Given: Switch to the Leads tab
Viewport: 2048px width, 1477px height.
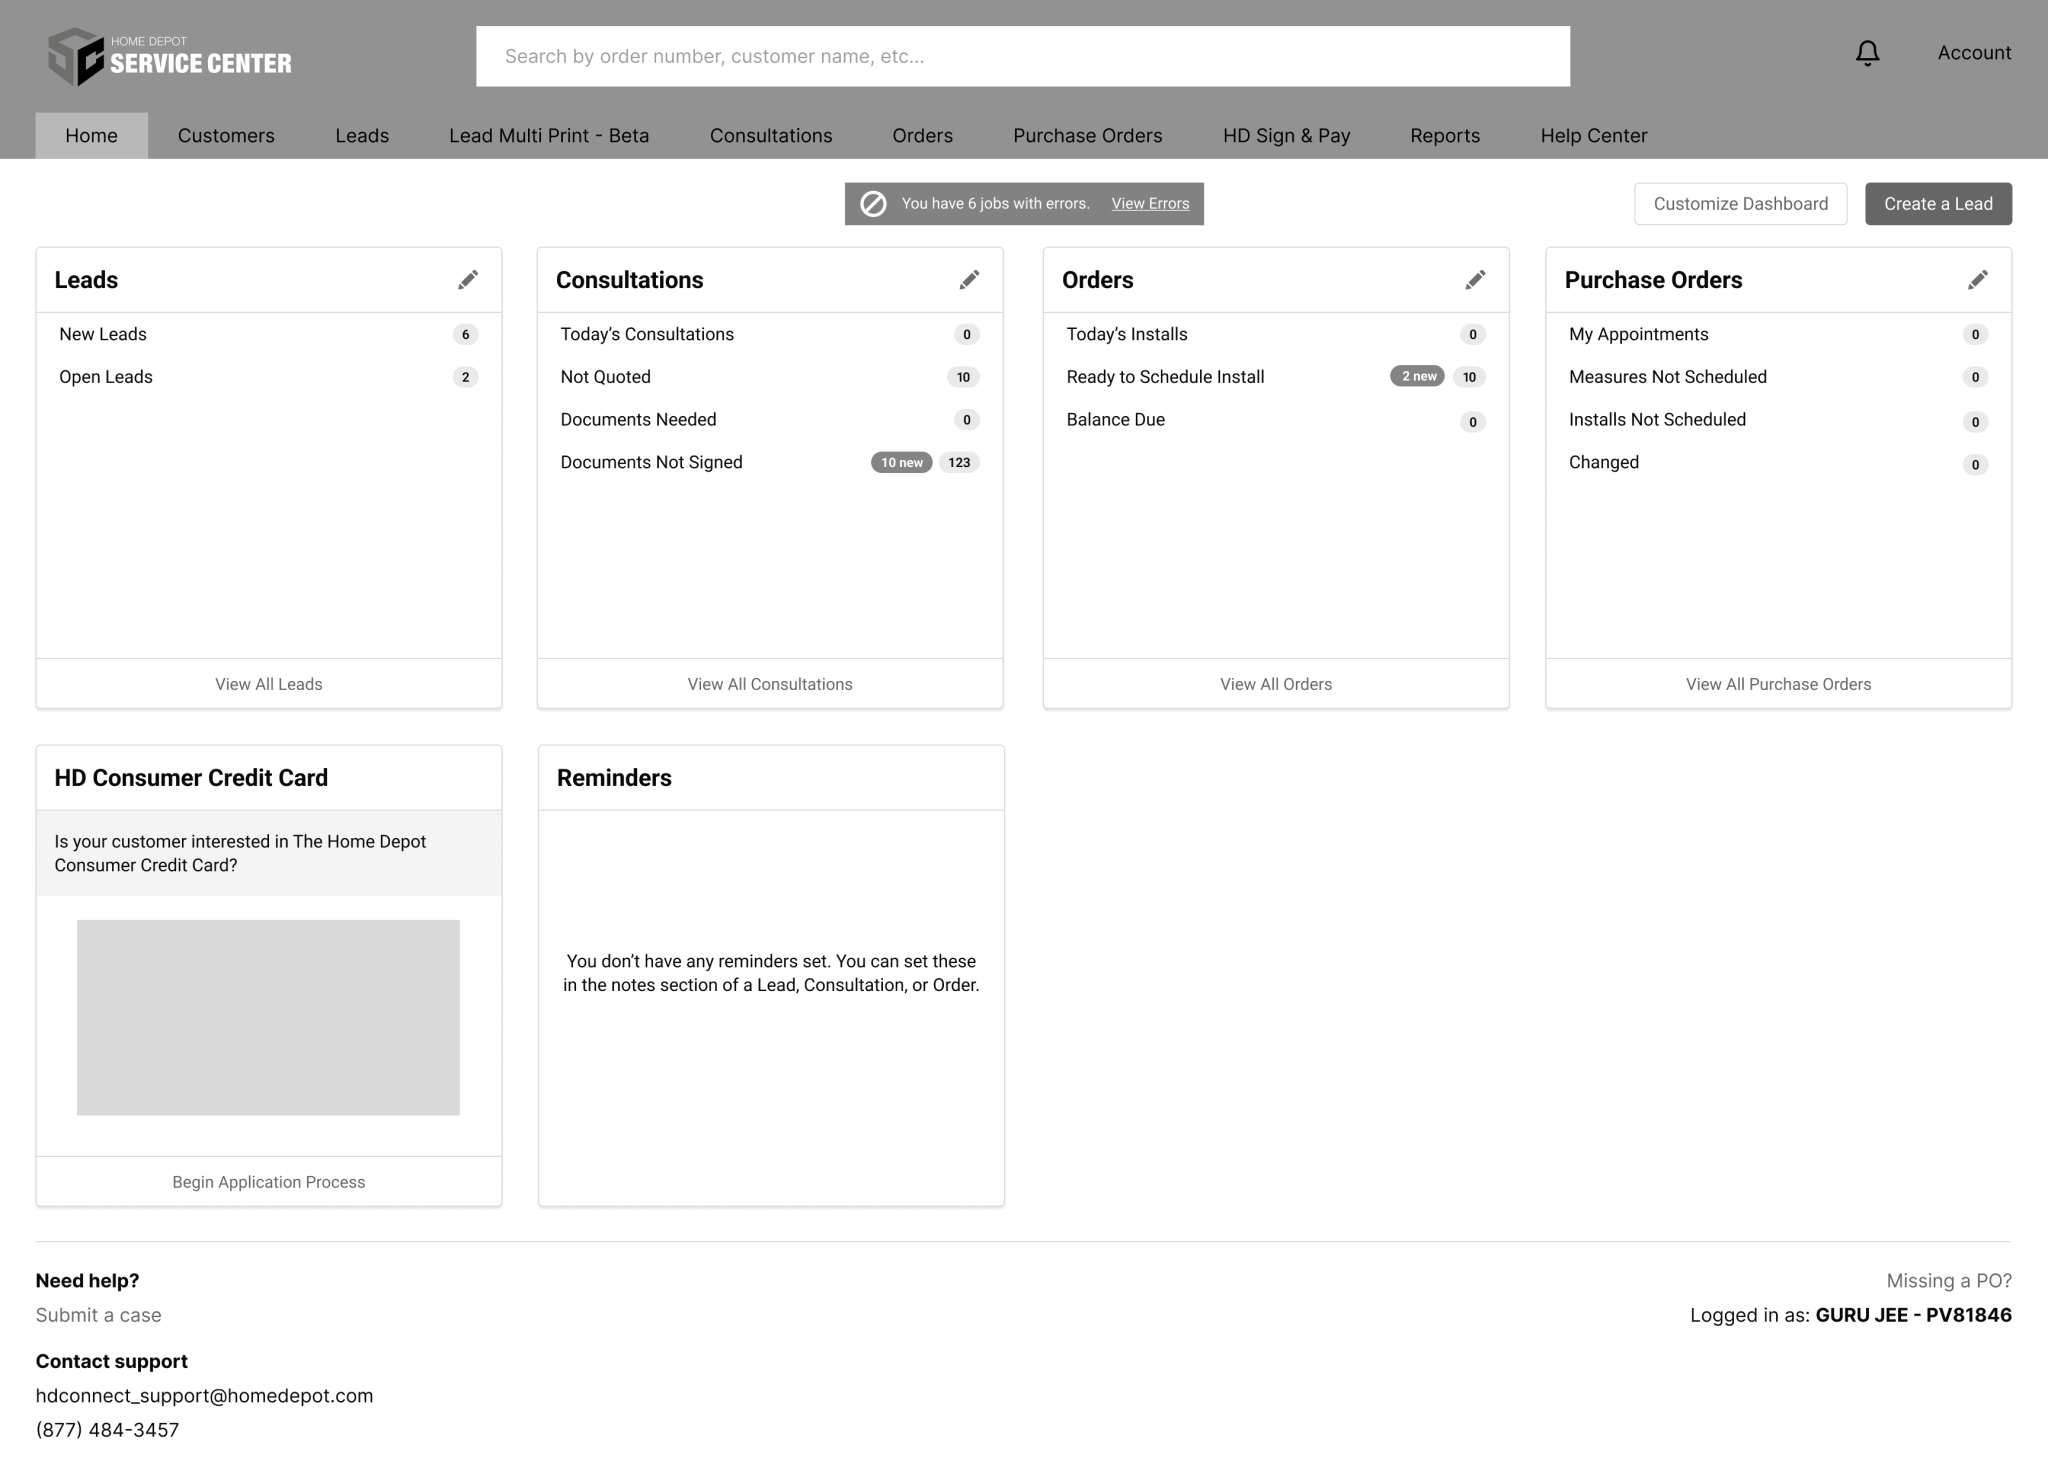Looking at the screenshot, I should [362, 136].
